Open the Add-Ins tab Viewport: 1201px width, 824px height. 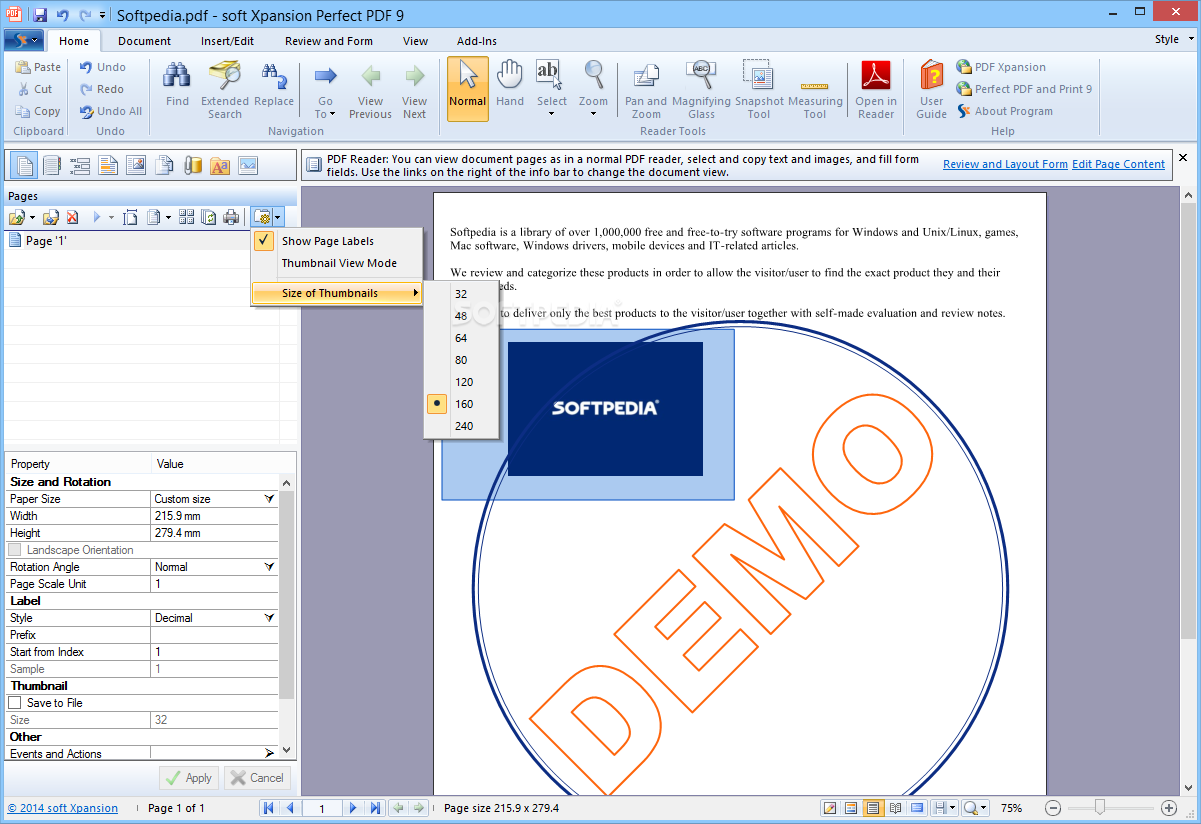[477, 41]
